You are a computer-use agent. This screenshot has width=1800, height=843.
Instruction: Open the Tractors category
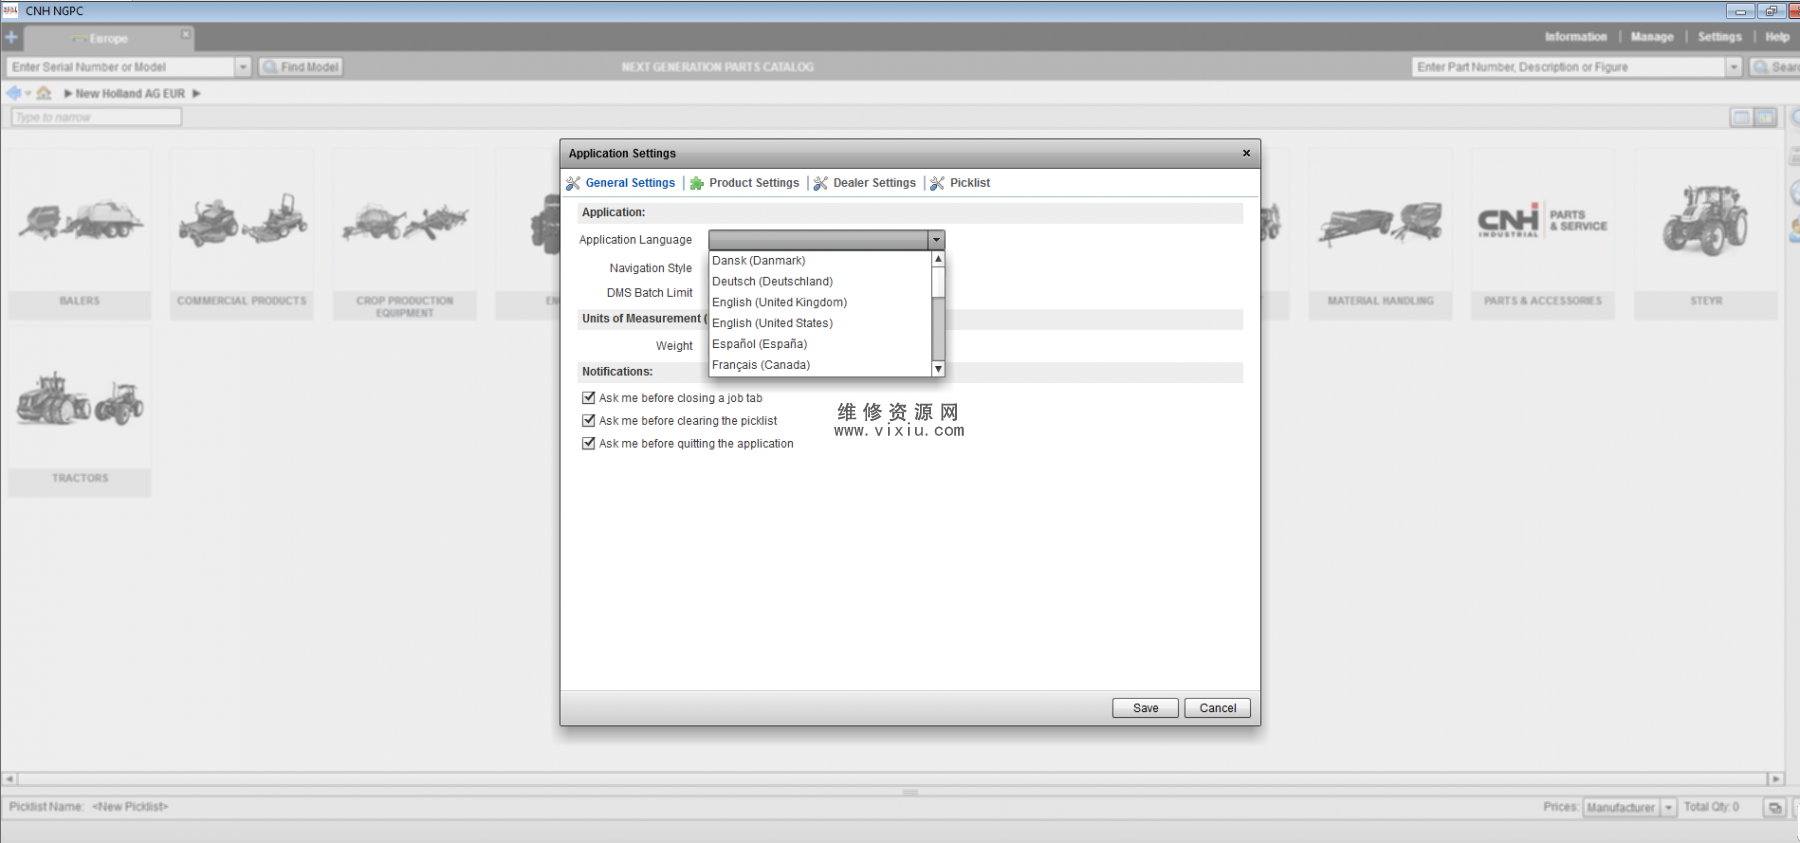[x=80, y=412]
